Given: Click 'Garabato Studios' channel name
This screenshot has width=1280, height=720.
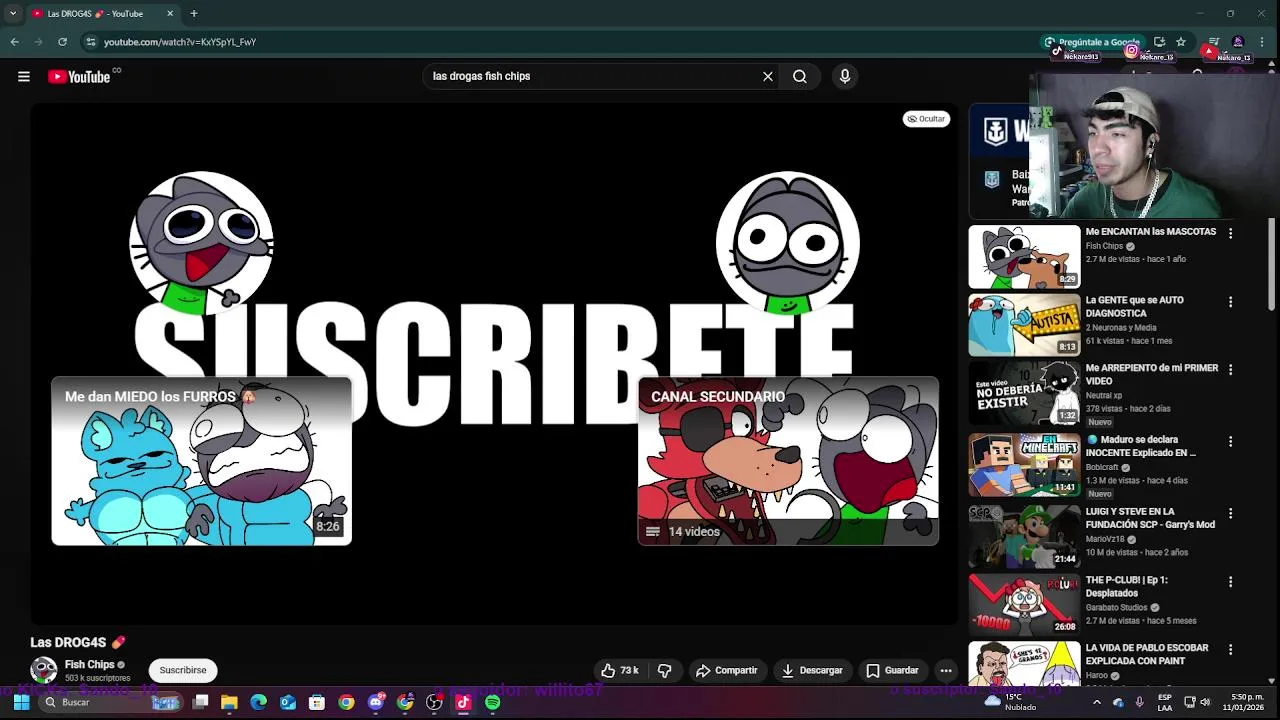Looking at the screenshot, I should click(x=1117, y=607).
